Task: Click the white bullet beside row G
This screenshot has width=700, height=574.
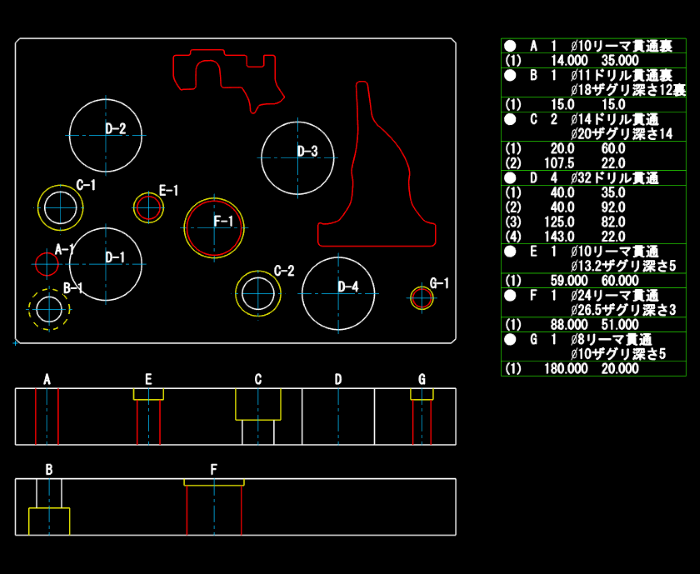Action: (510, 340)
